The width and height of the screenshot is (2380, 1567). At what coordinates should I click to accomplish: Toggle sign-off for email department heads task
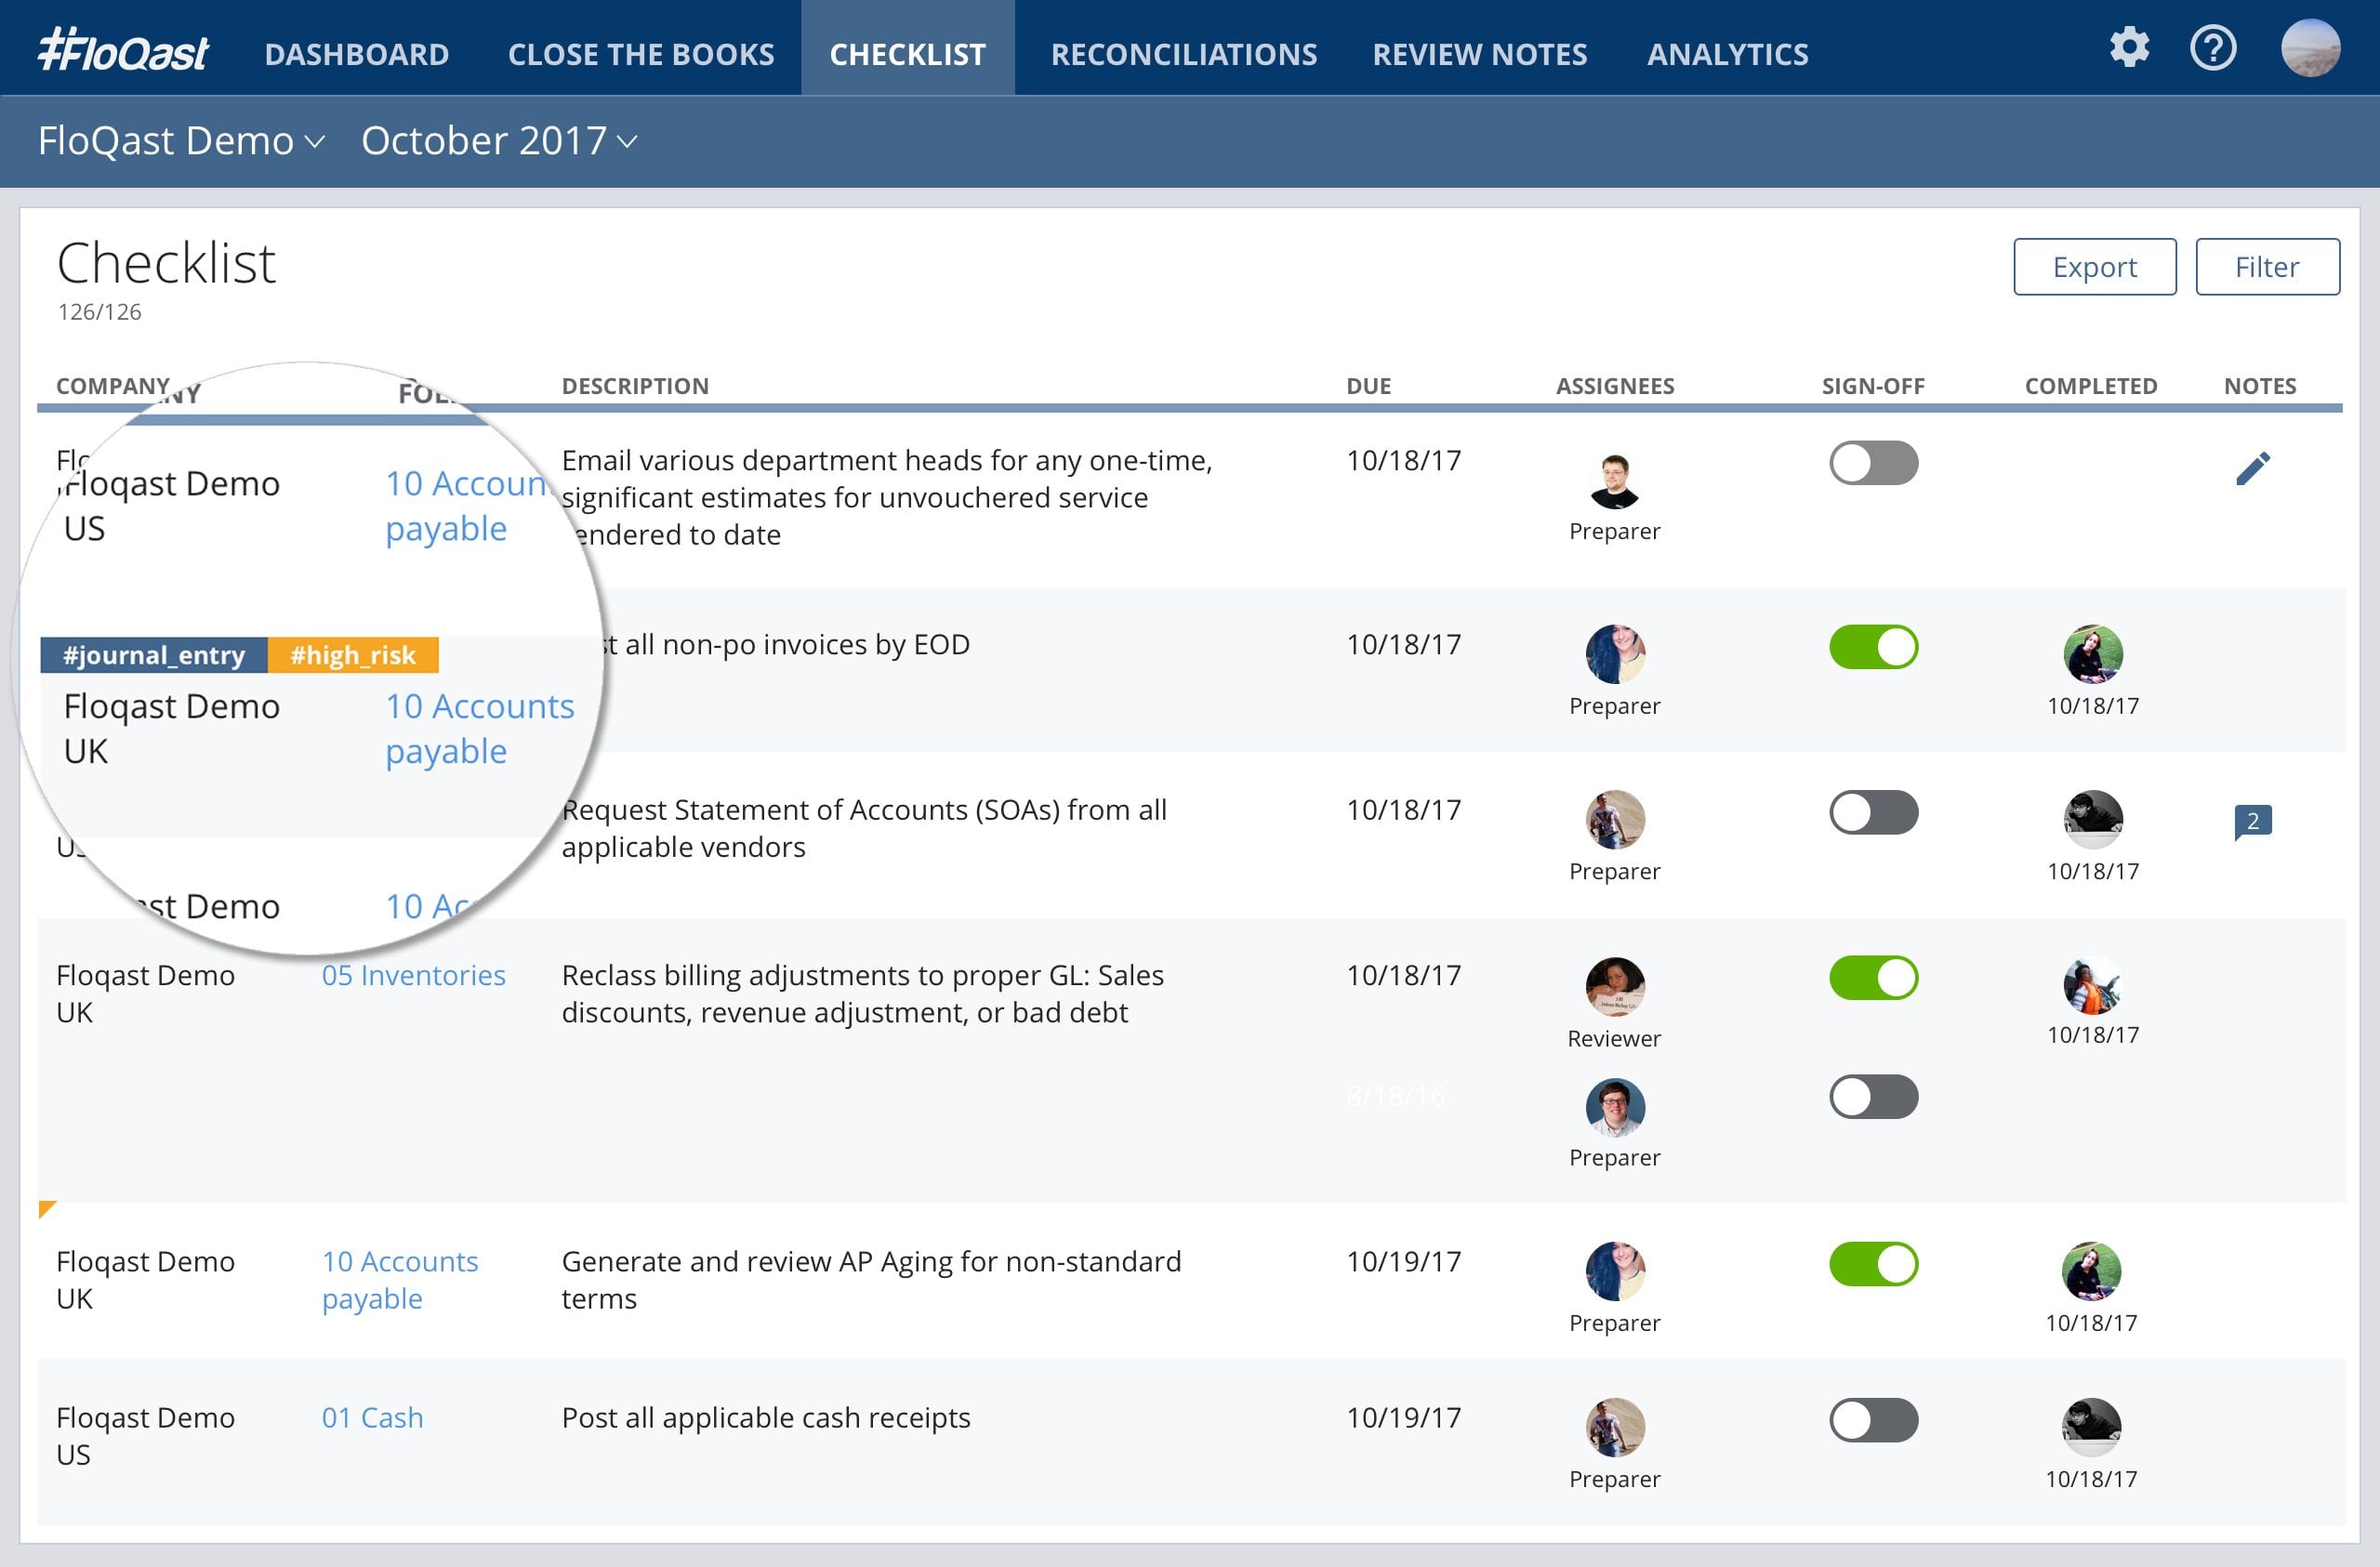point(1873,463)
